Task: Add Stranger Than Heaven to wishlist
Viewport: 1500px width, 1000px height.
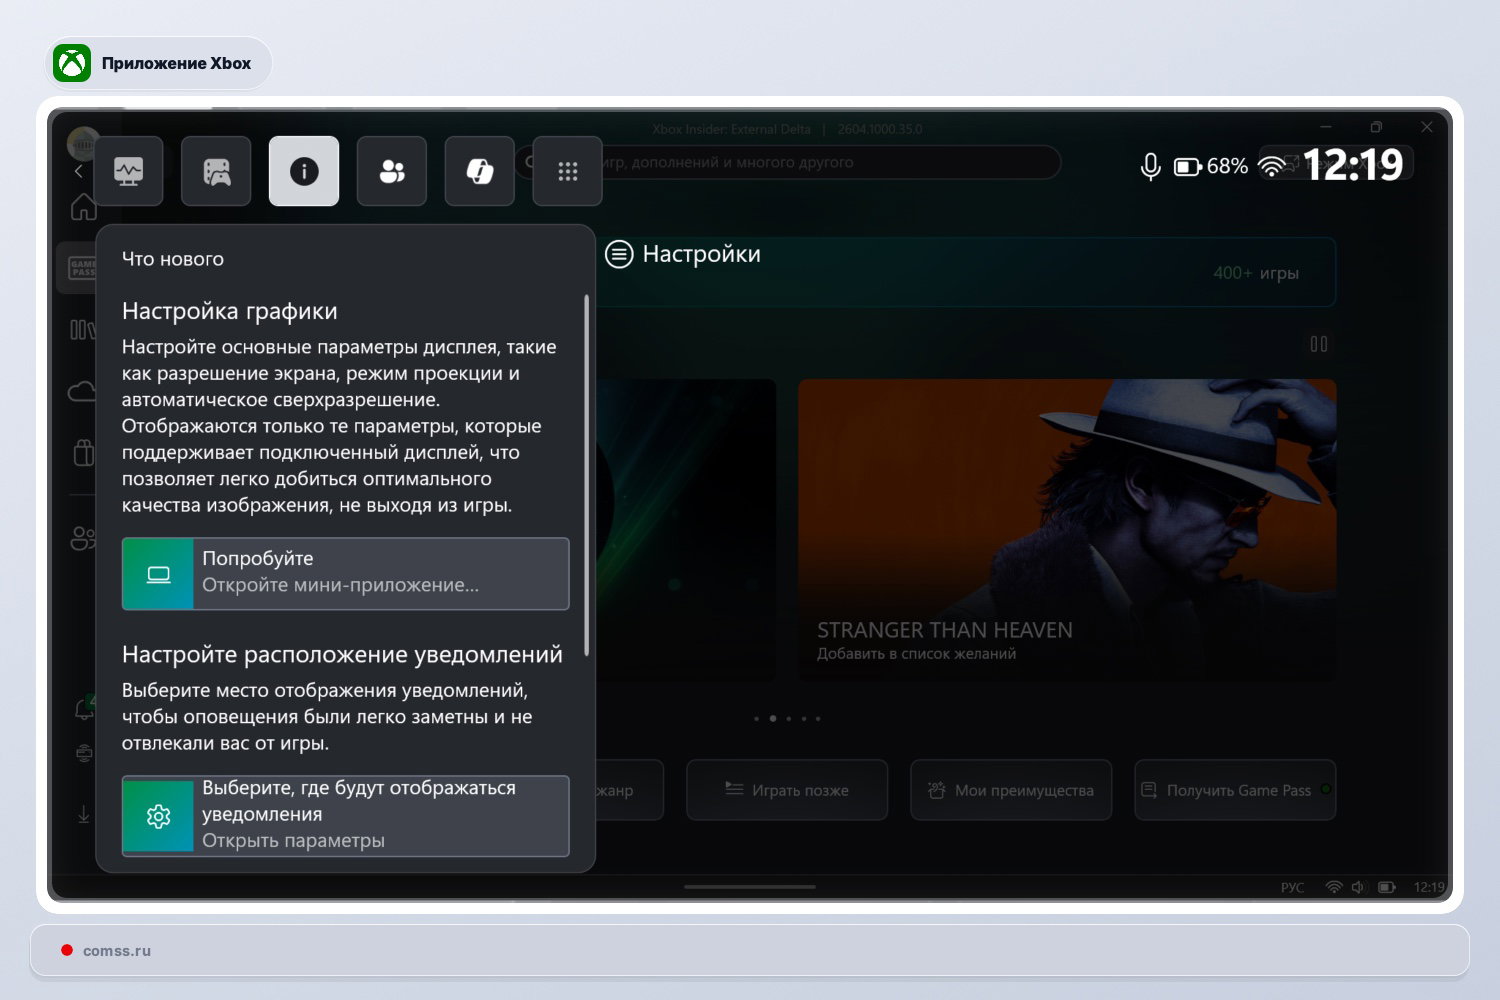Action: click(x=916, y=653)
